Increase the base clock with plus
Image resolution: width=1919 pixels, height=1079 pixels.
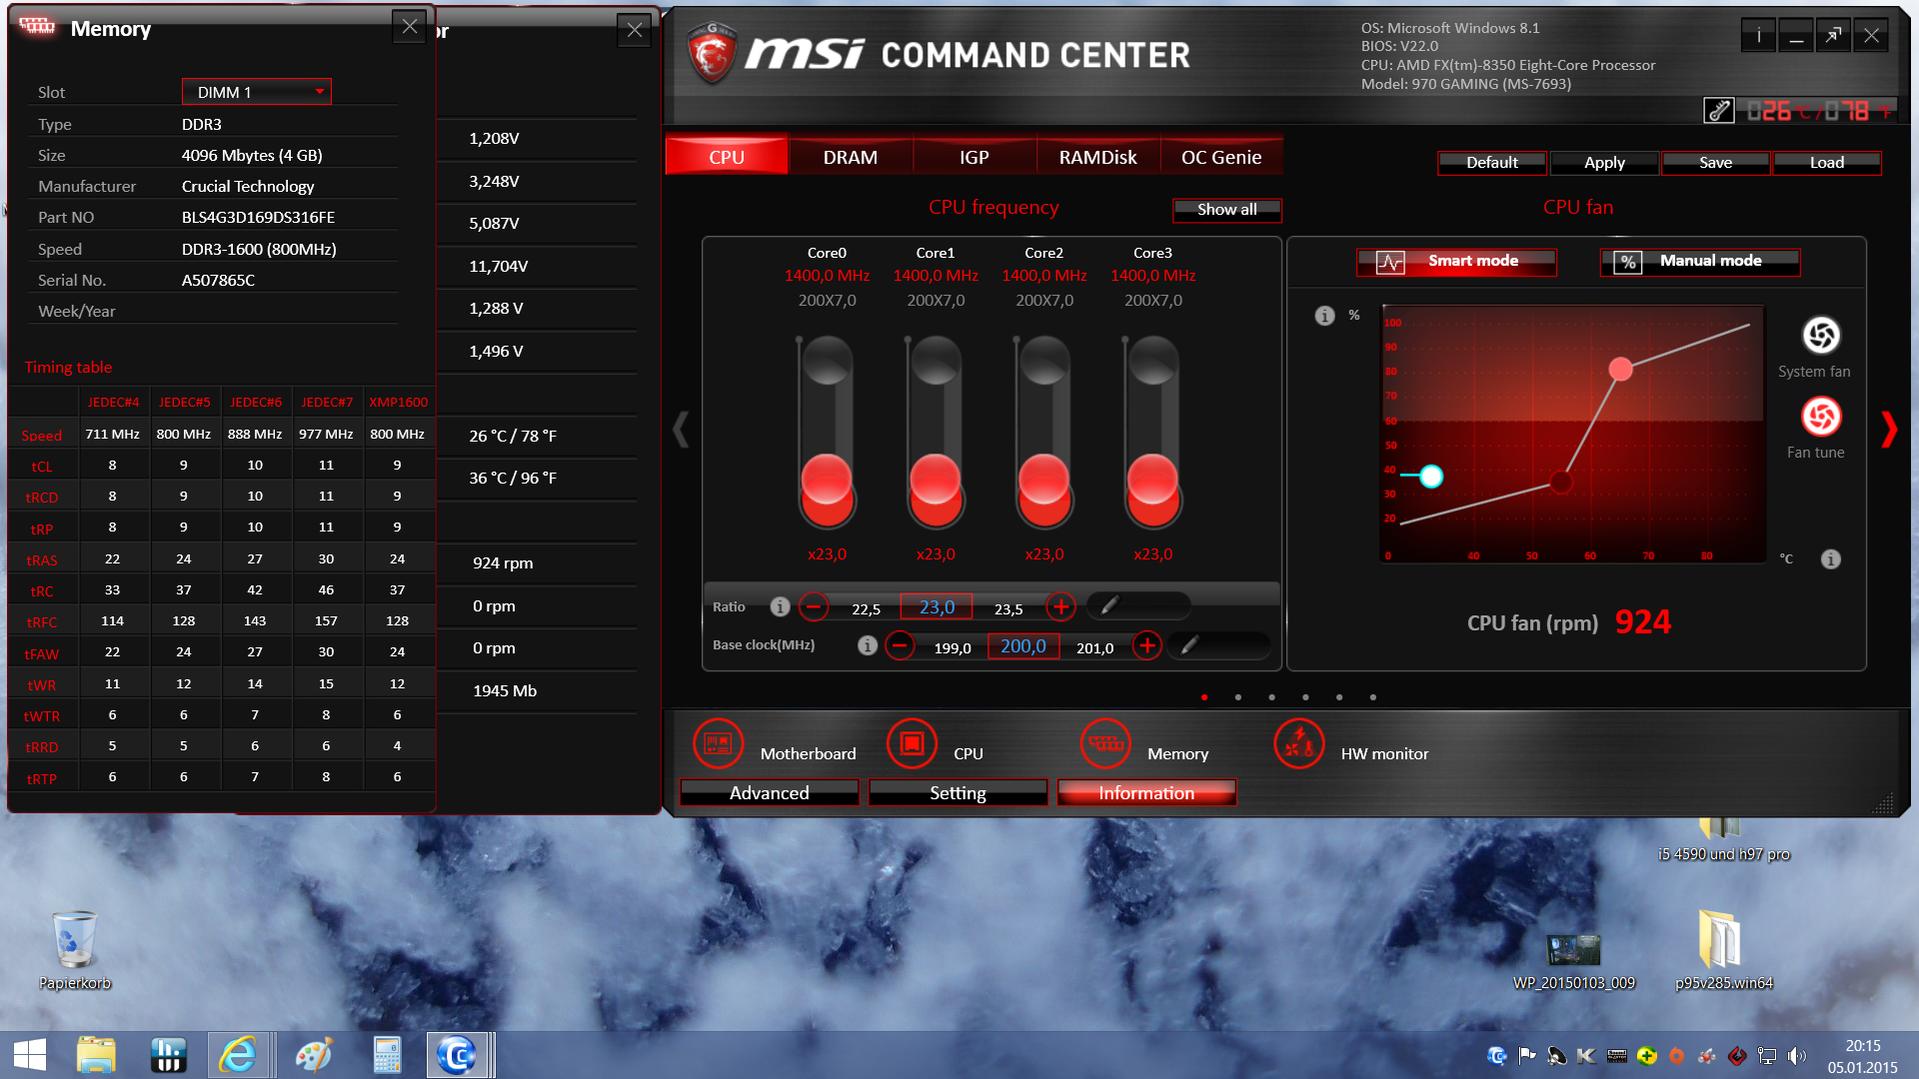[x=1147, y=645]
